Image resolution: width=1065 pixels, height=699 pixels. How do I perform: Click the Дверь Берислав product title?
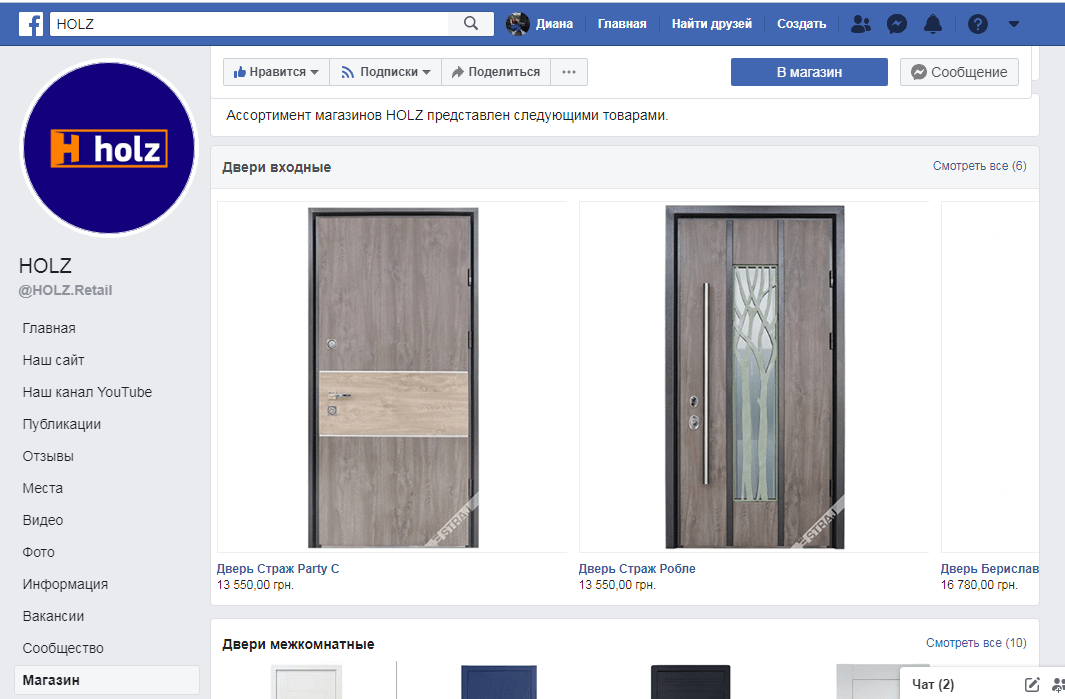(x=990, y=569)
